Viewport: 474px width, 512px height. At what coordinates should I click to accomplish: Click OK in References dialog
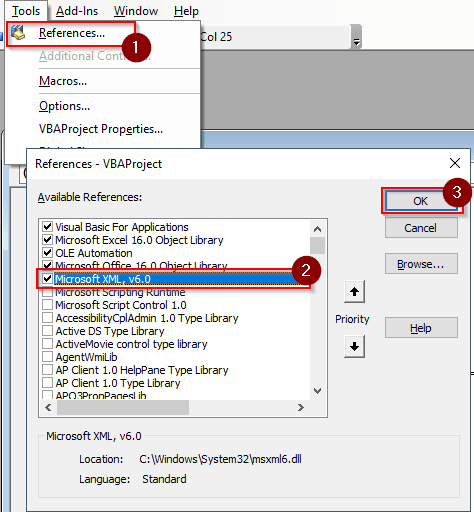point(420,201)
